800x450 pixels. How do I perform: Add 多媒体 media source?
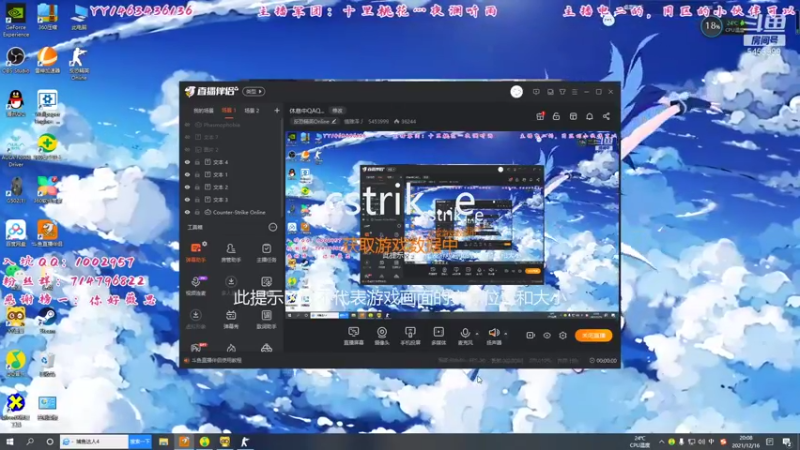point(439,336)
